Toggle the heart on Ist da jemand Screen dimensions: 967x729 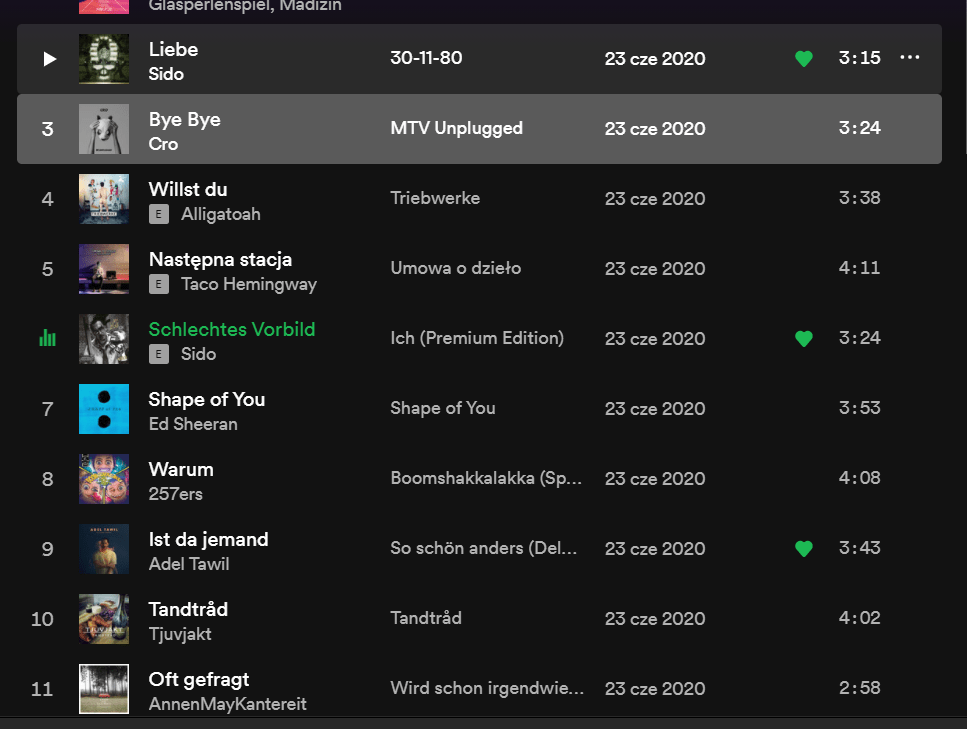[803, 549]
